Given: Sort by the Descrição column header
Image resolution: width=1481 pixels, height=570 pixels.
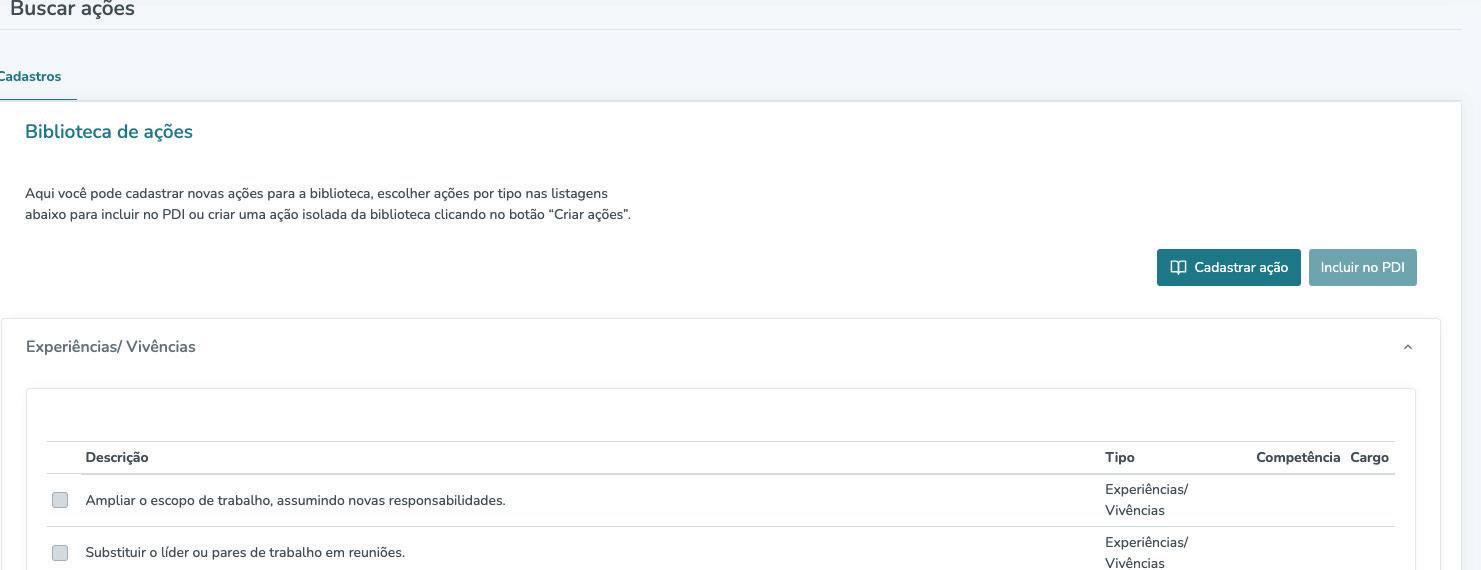Looking at the screenshot, I should coord(117,457).
